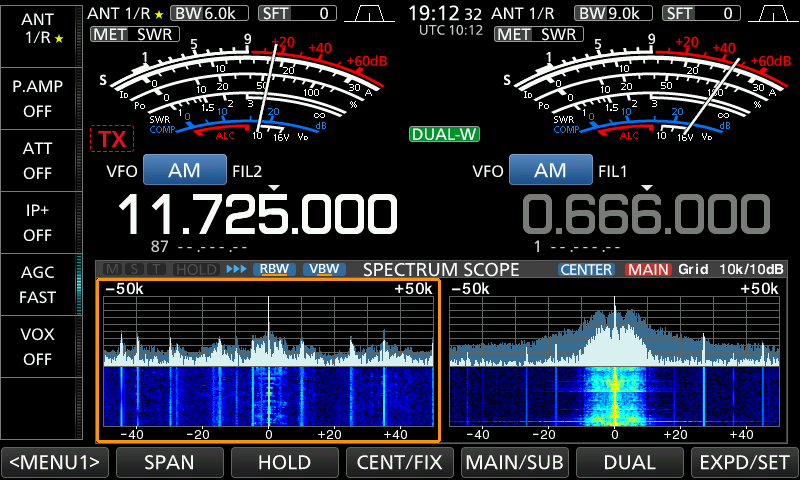The height and width of the screenshot is (480, 800).
Task: Change AGC FAST setting
Action: (41, 285)
